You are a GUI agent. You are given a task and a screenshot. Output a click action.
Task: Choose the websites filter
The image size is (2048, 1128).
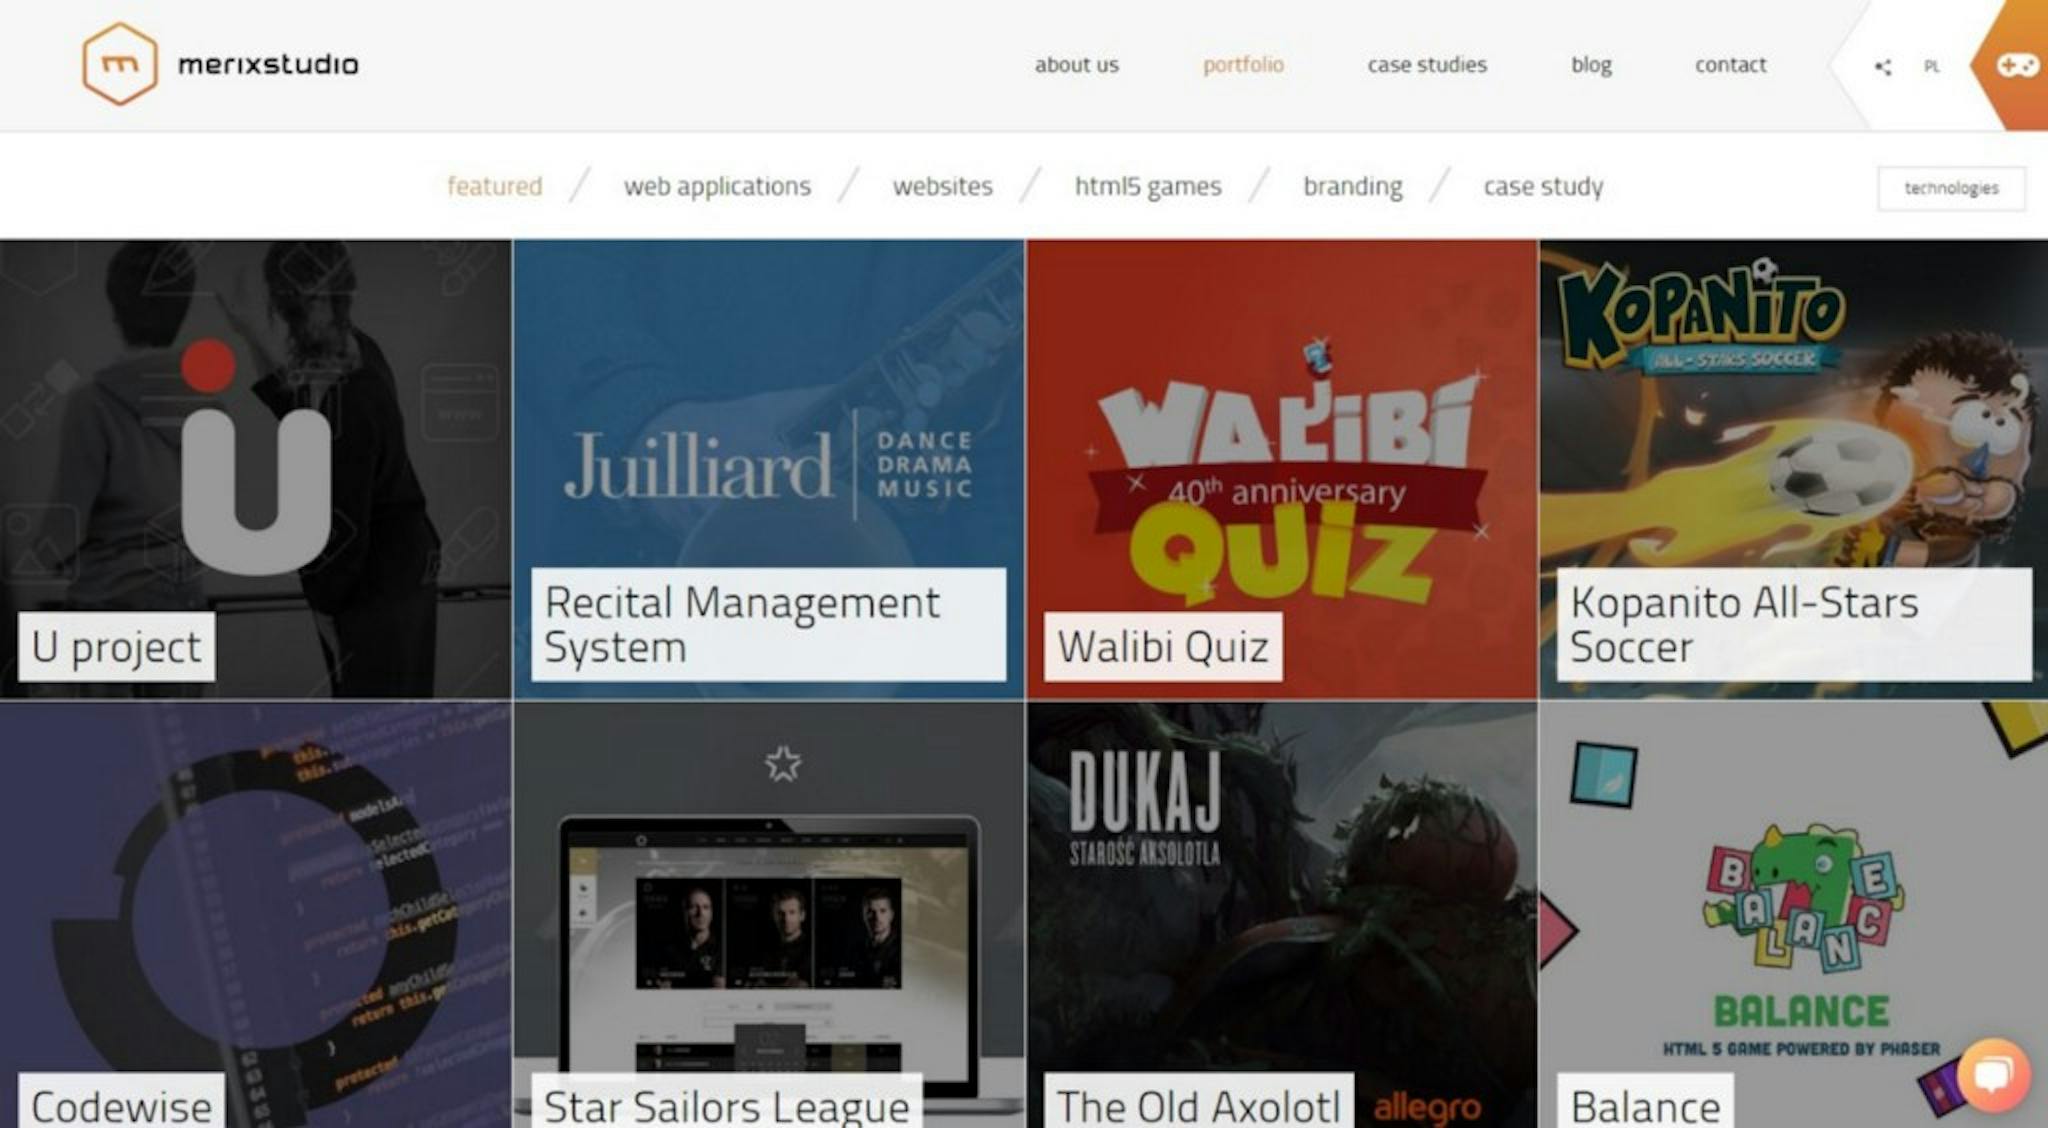point(942,186)
